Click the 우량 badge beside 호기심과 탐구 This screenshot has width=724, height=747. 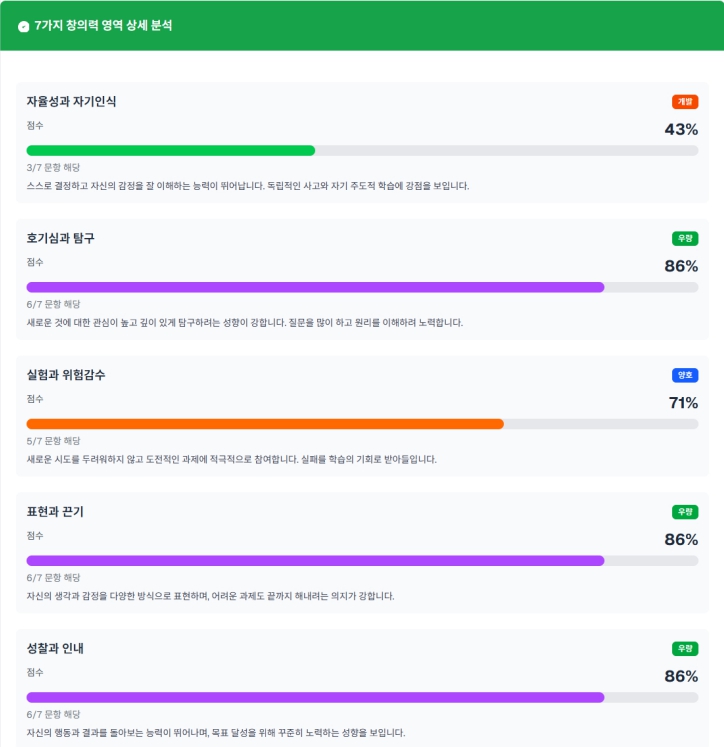click(x=685, y=239)
